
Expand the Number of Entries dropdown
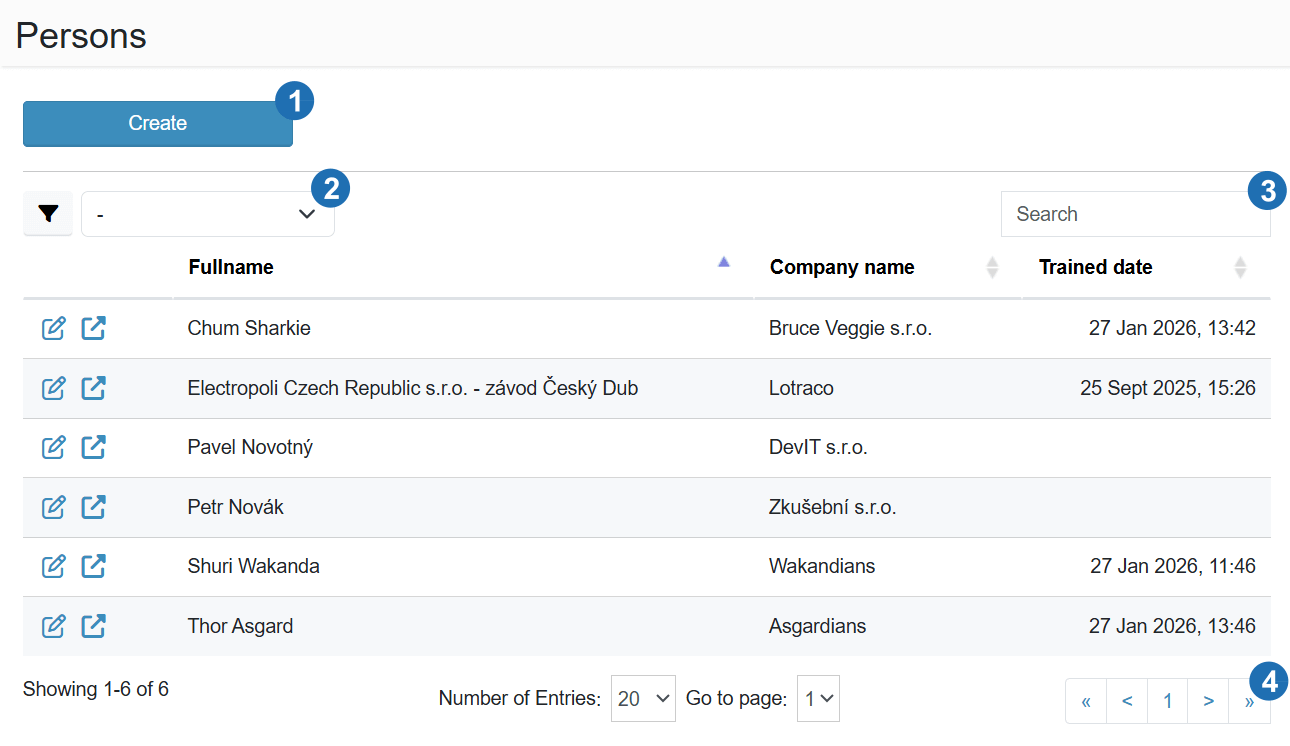click(643, 698)
